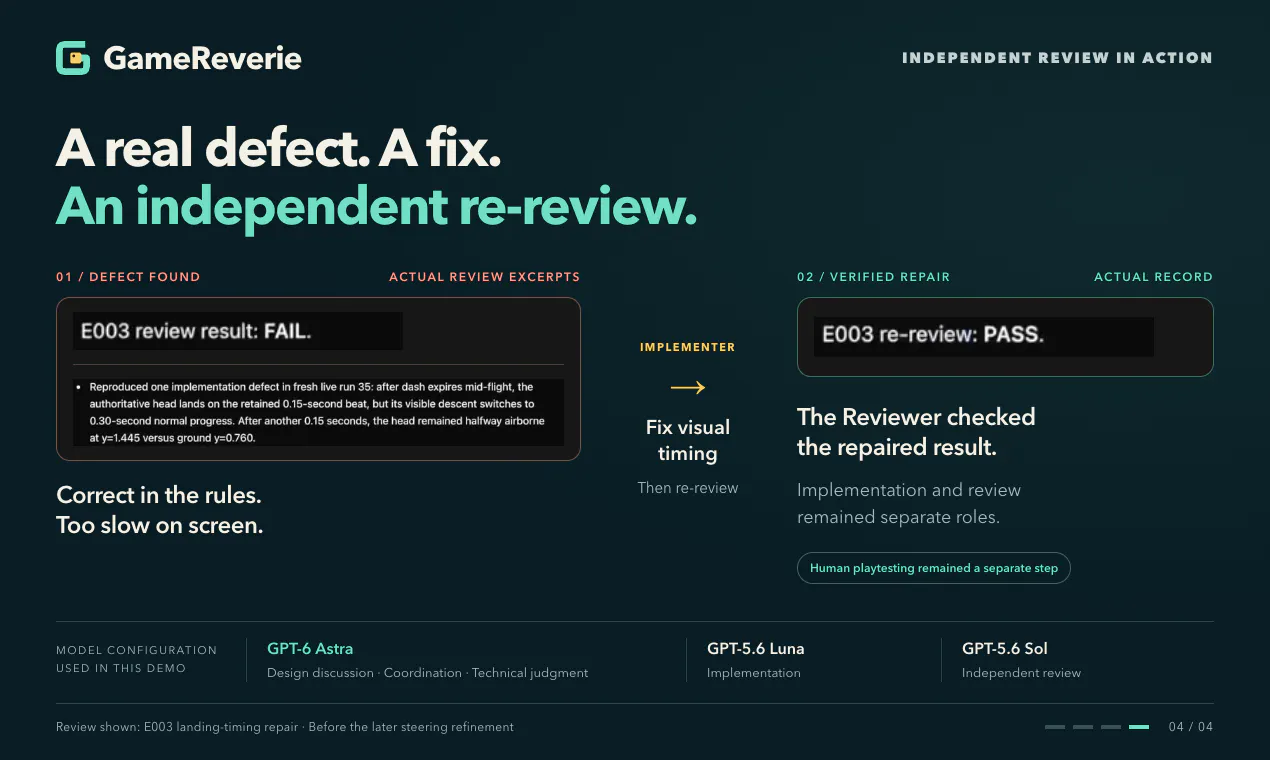Click the active fourth slide progress dash
Viewport: 1270px width, 760px height.
(x=1139, y=727)
